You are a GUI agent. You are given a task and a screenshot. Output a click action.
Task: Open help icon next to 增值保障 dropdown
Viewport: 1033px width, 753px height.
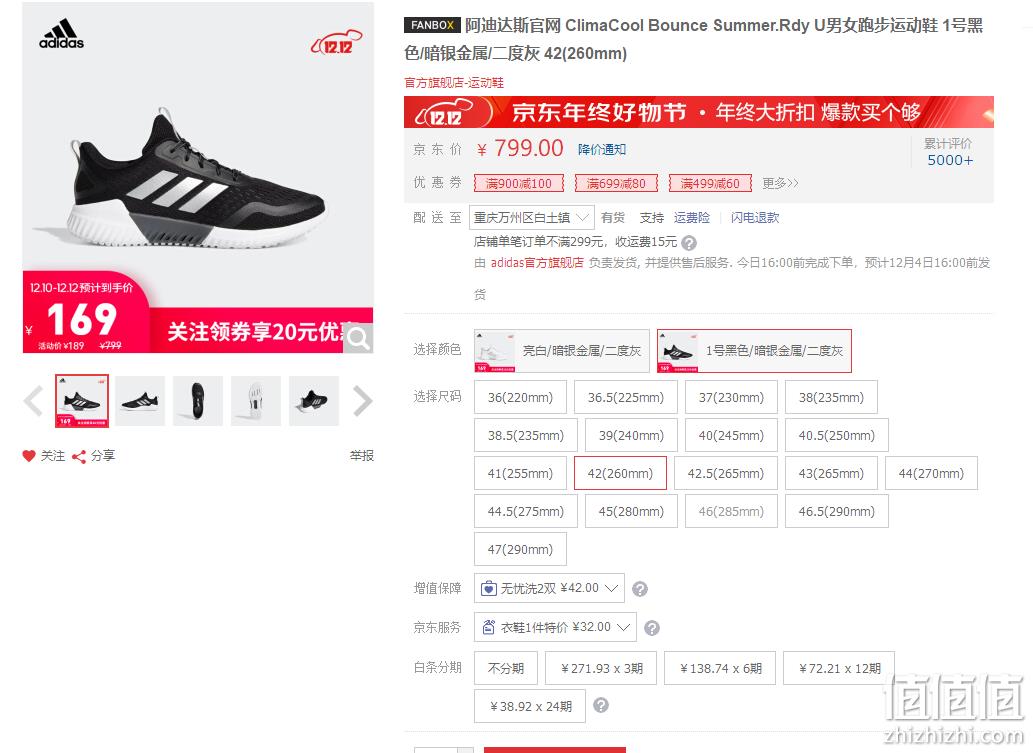640,589
